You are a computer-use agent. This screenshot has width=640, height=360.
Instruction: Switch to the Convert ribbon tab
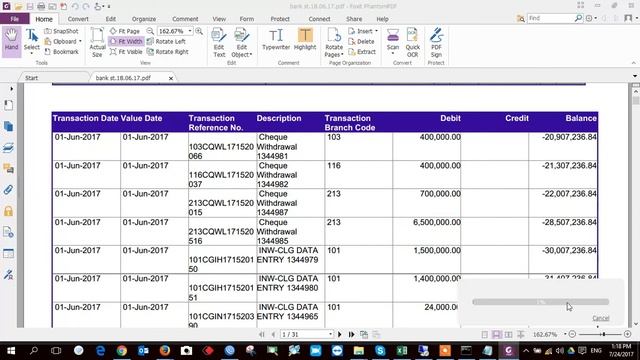point(78,19)
